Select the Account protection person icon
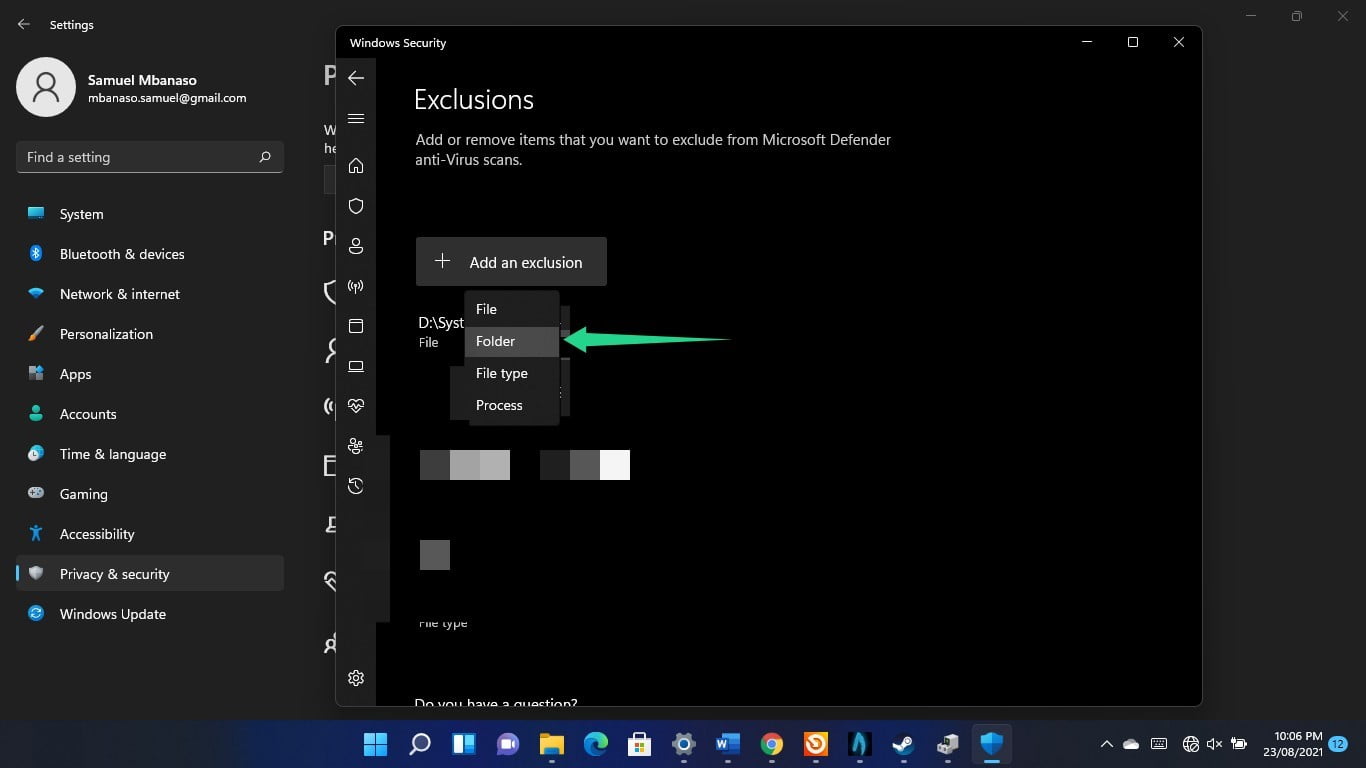Viewport: 1366px width, 768px height. (355, 246)
